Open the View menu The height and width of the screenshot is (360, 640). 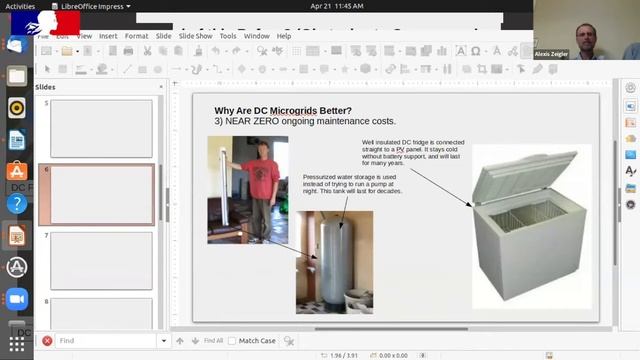(84, 36)
